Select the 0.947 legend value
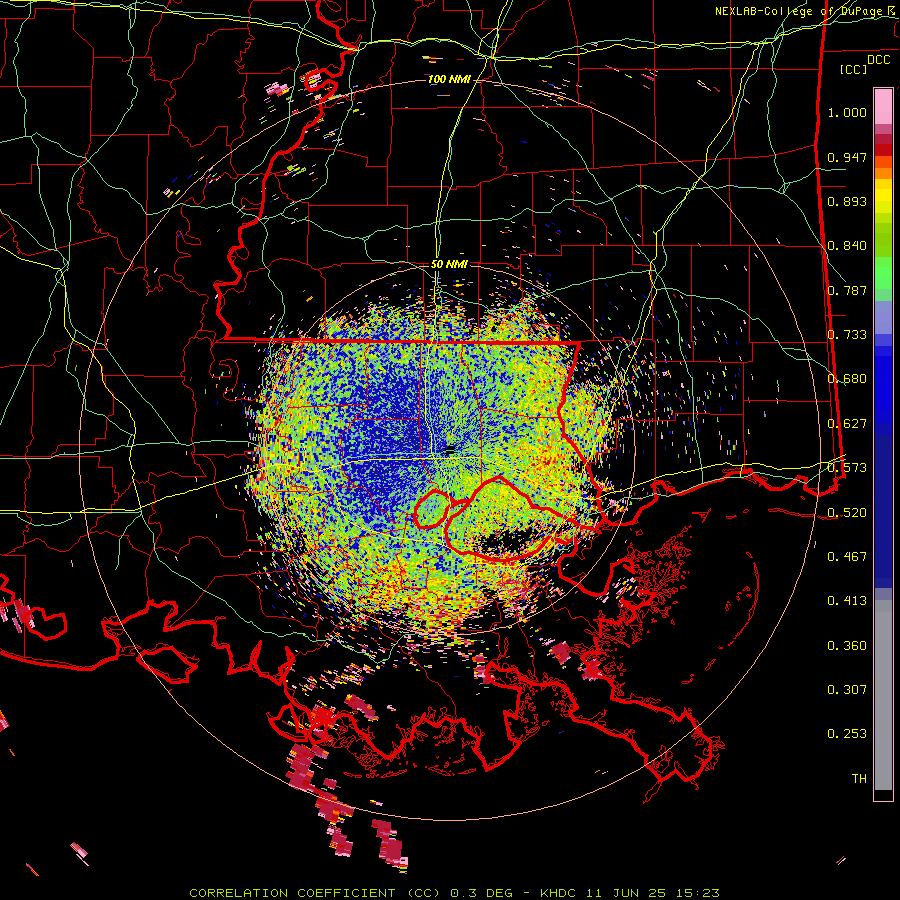Viewport: 900px width, 900px height. pos(847,157)
